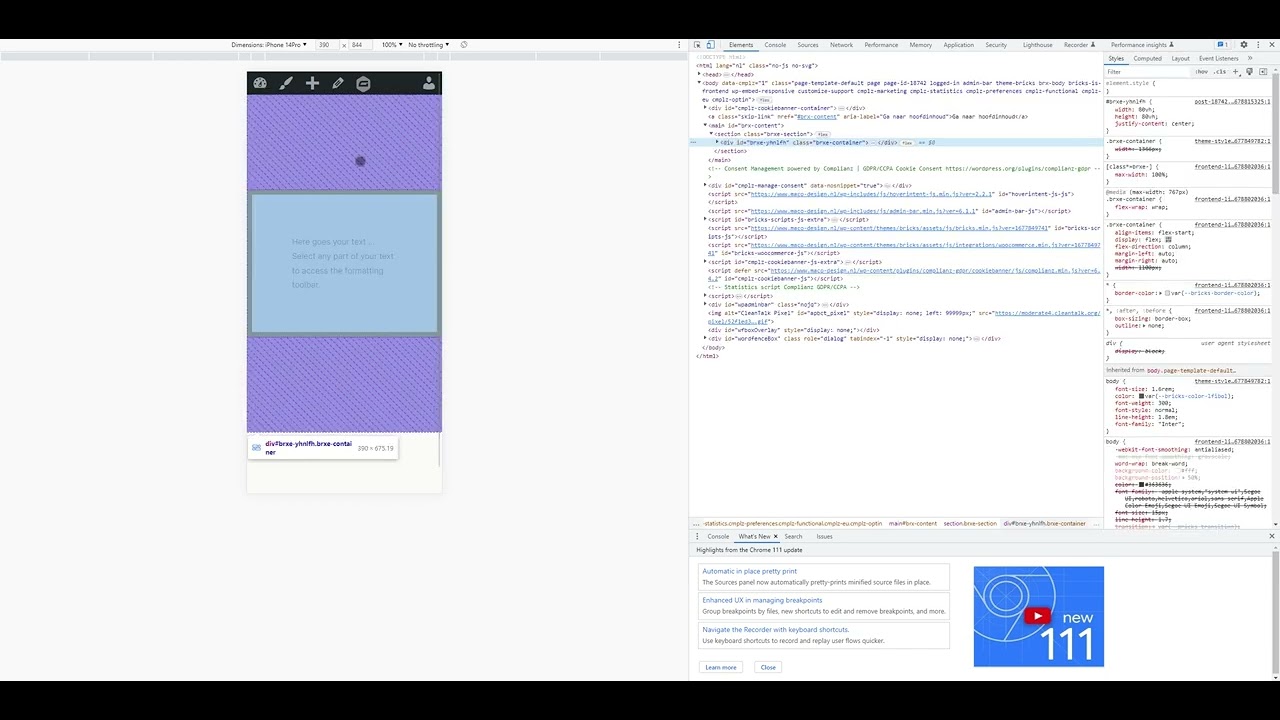The image size is (1280, 720).
Task: Click the Learn more button
Action: (721, 667)
